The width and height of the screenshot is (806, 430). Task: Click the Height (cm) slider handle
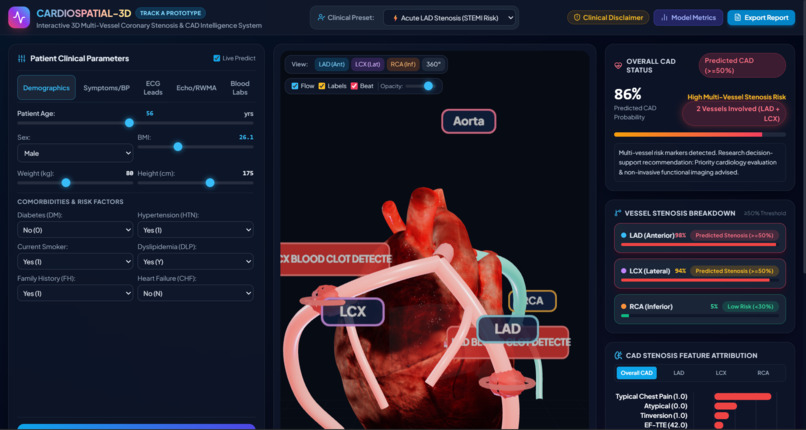coord(210,182)
